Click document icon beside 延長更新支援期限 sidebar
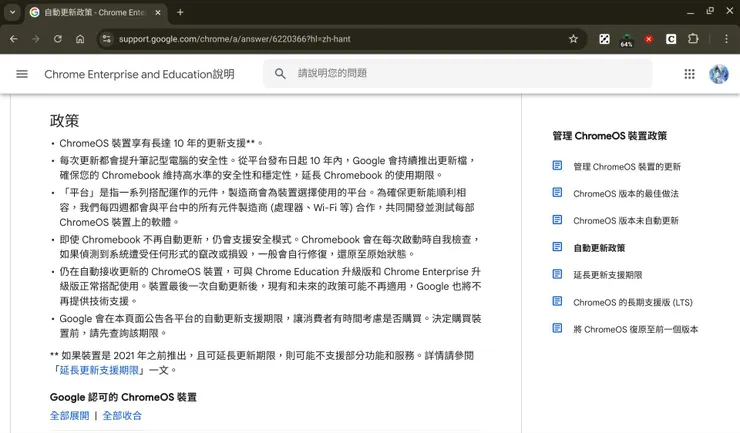Screen dimensions: 740x433 click(x=557, y=274)
